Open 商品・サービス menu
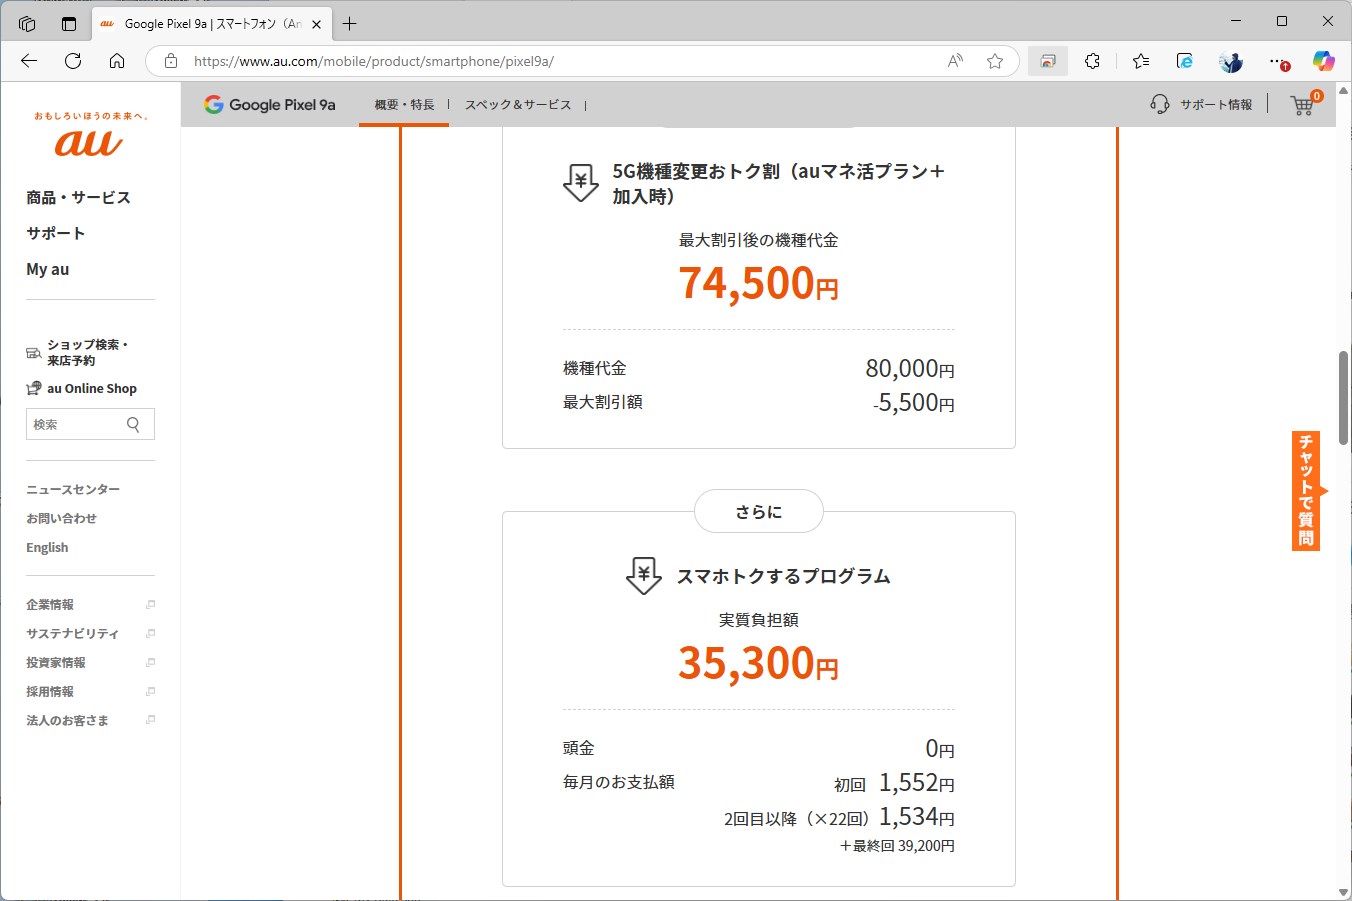The height and width of the screenshot is (901, 1352). pos(78,197)
